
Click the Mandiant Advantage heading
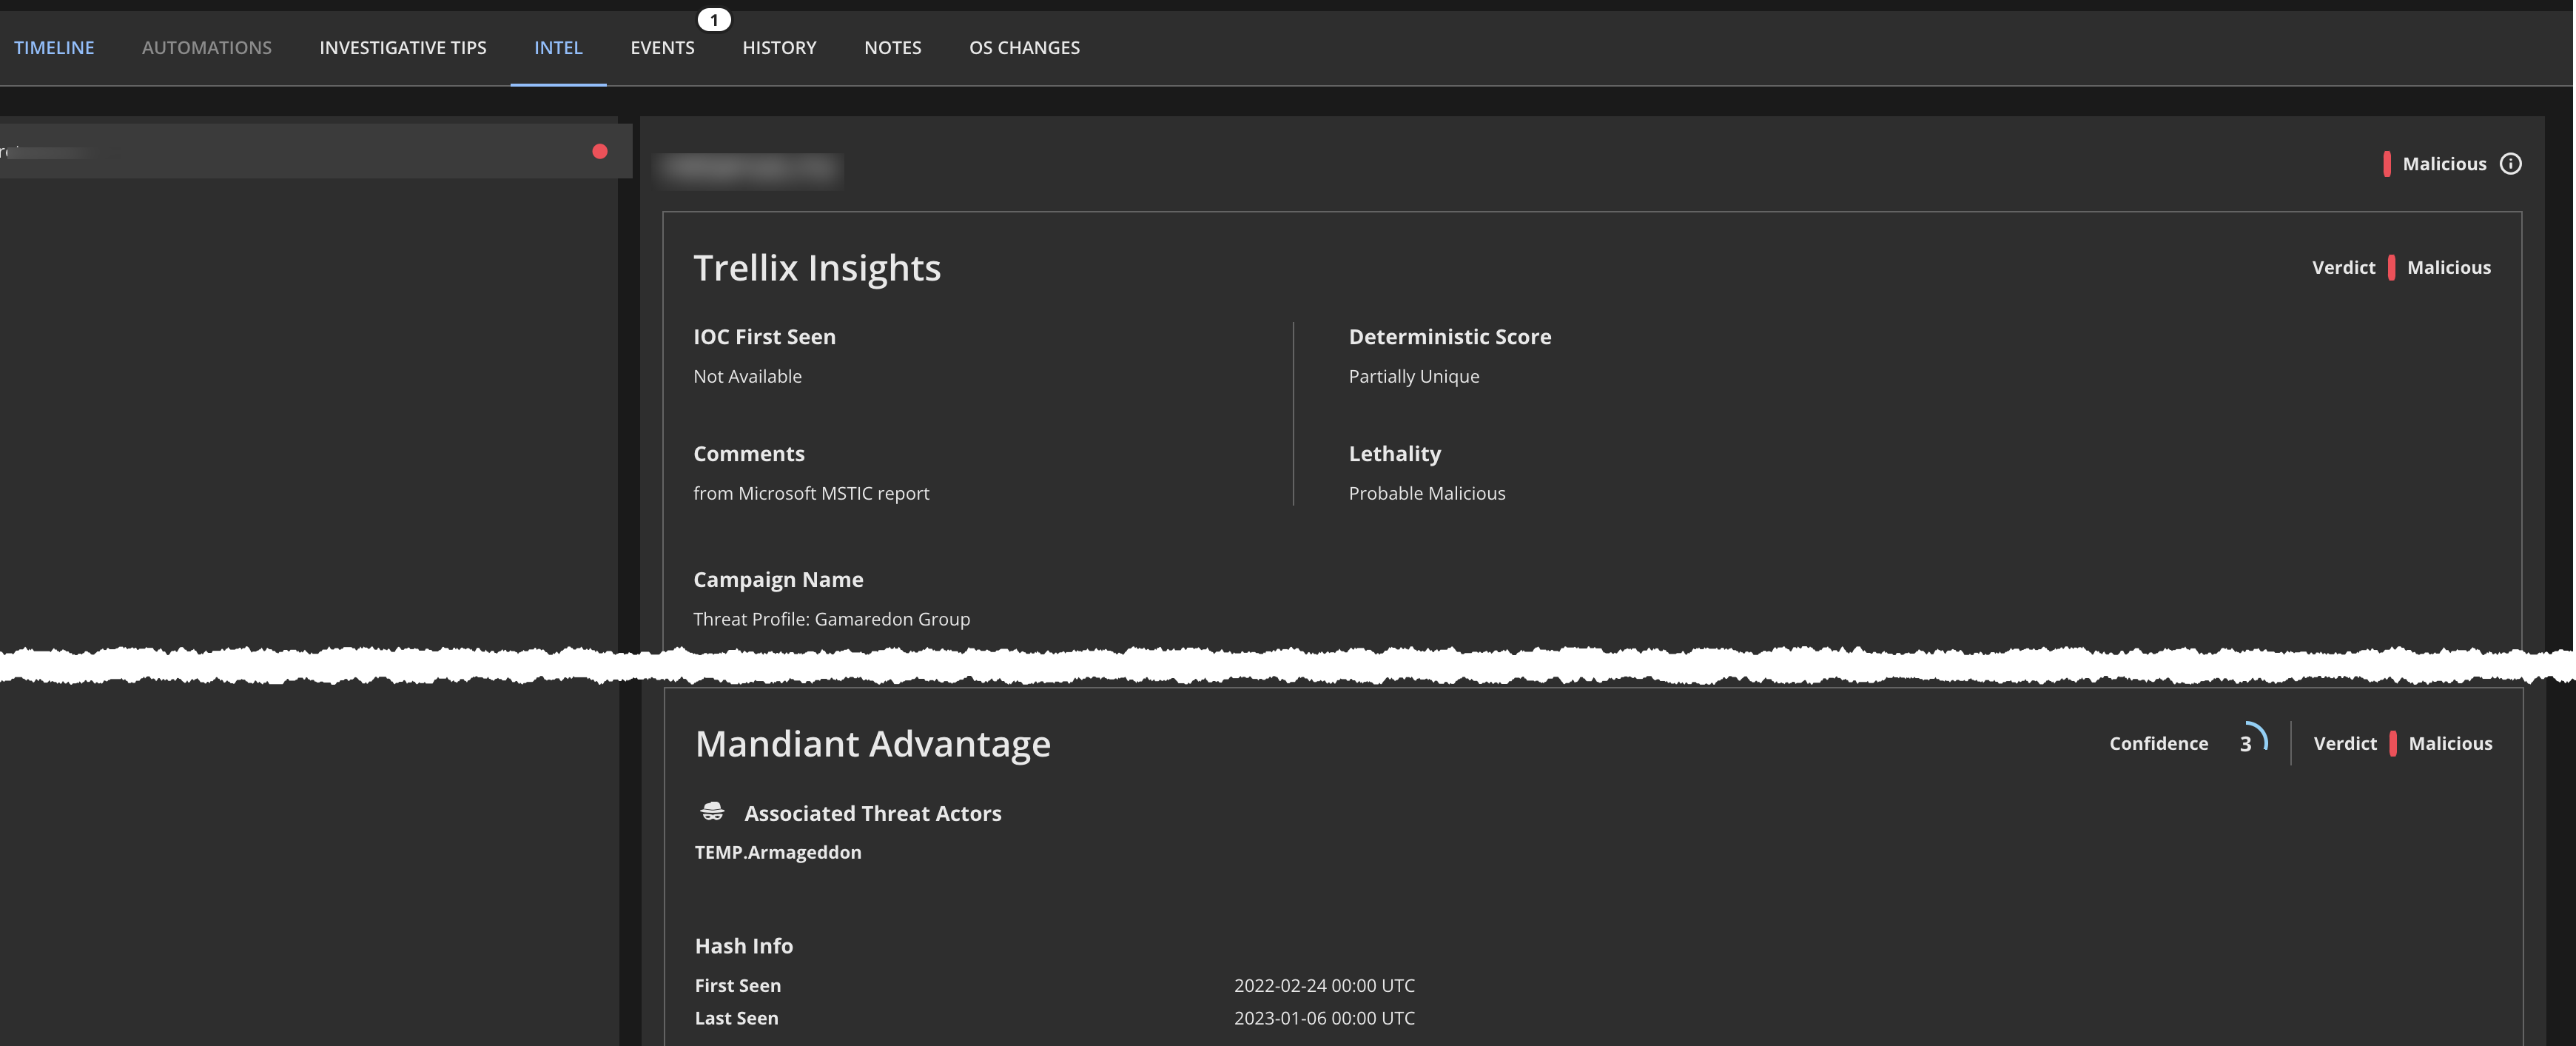873,743
